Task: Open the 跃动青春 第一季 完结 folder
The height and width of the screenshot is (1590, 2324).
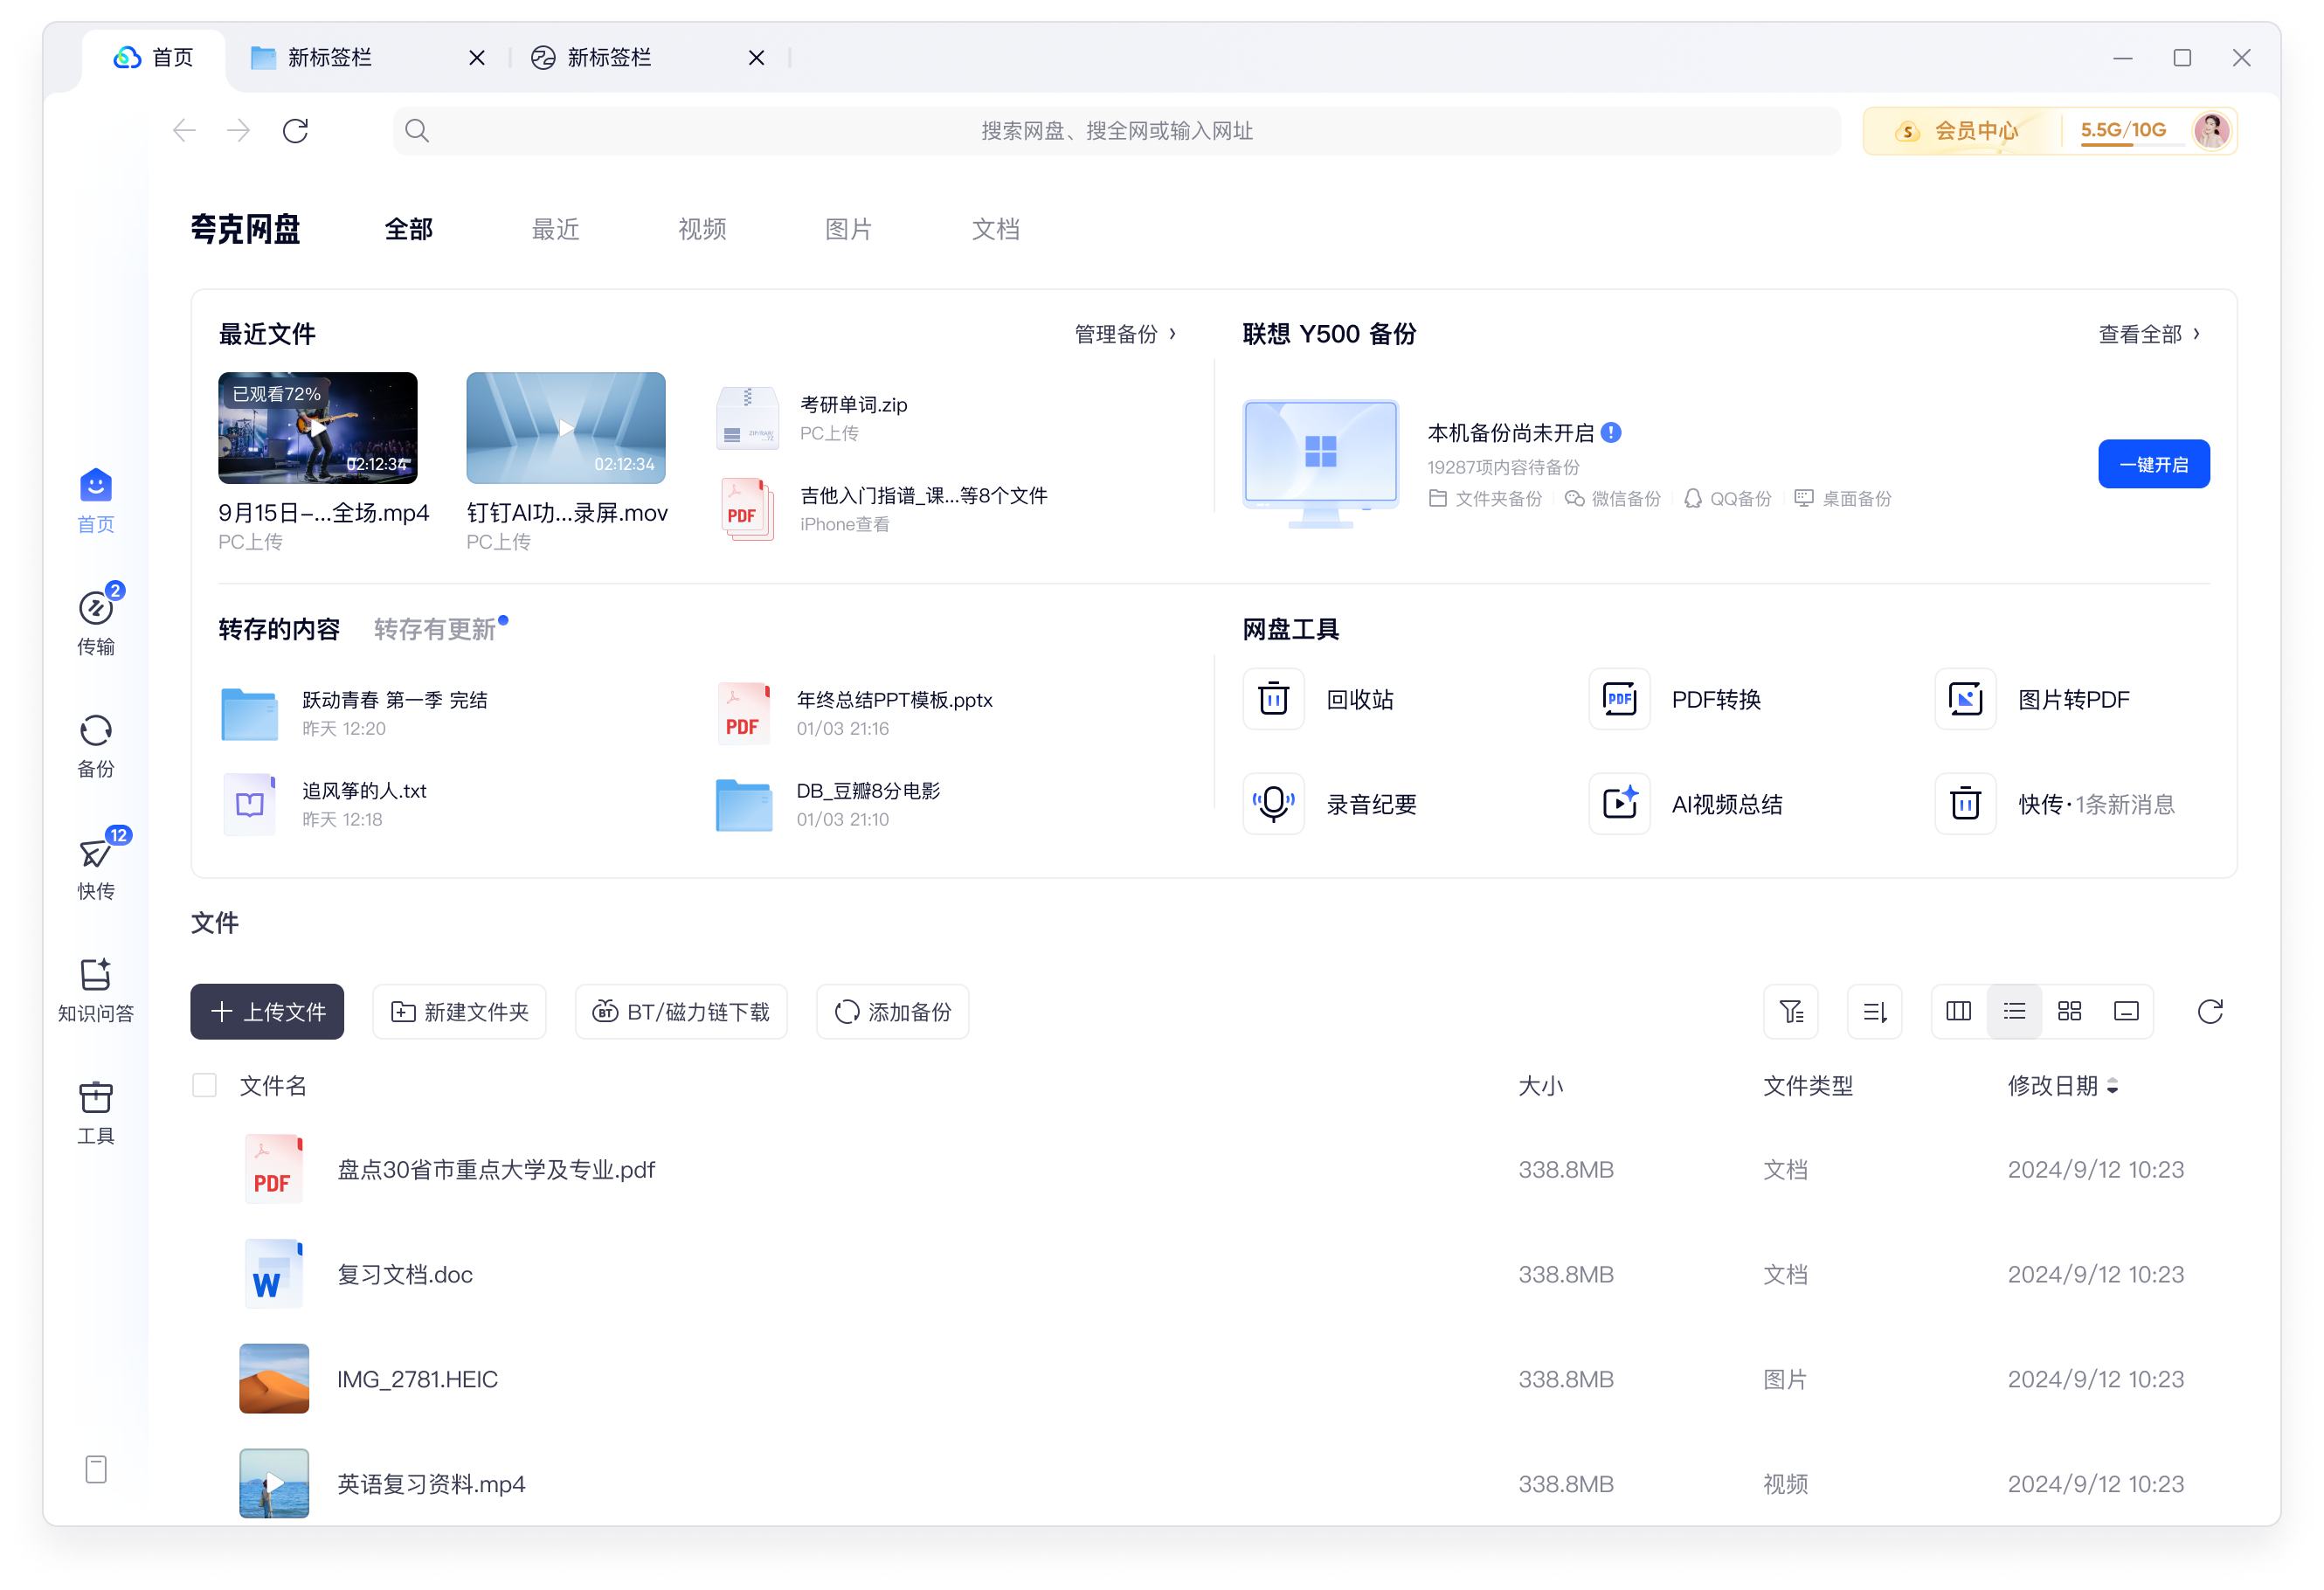Action: pyautogui.click(x=354, y=713)
